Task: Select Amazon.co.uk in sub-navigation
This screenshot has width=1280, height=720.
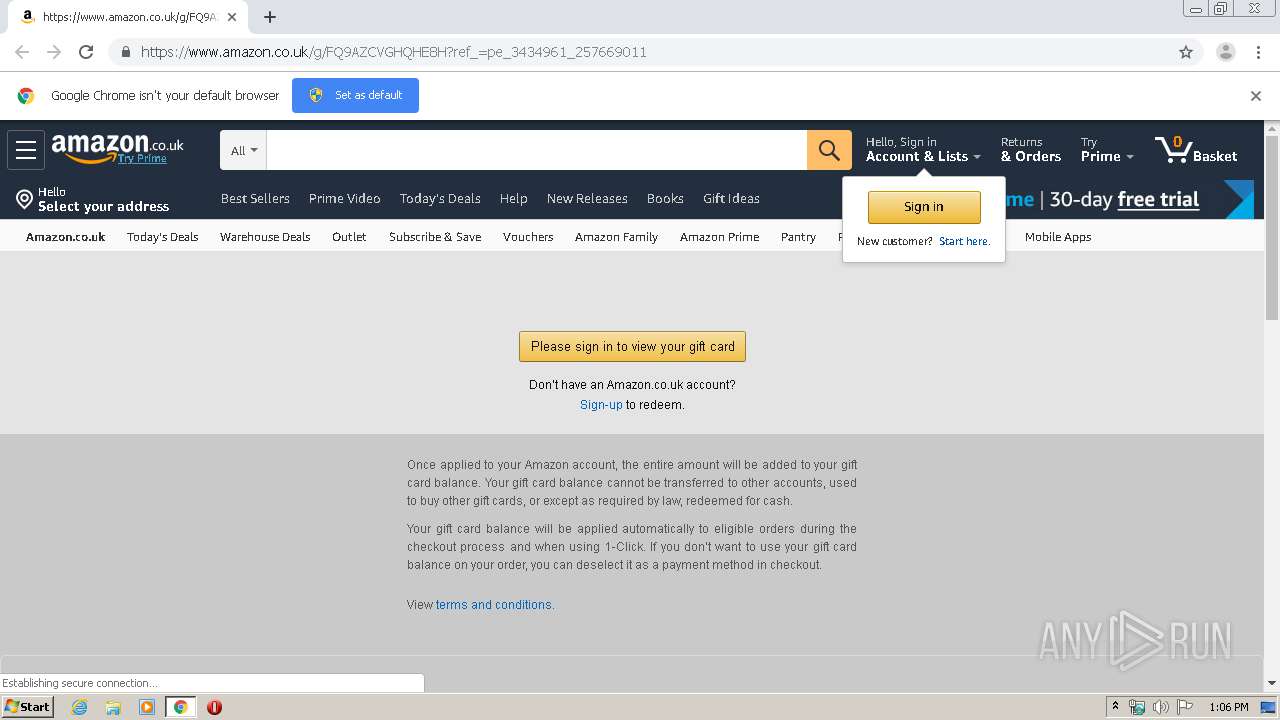Action: [x=65, y=237]
